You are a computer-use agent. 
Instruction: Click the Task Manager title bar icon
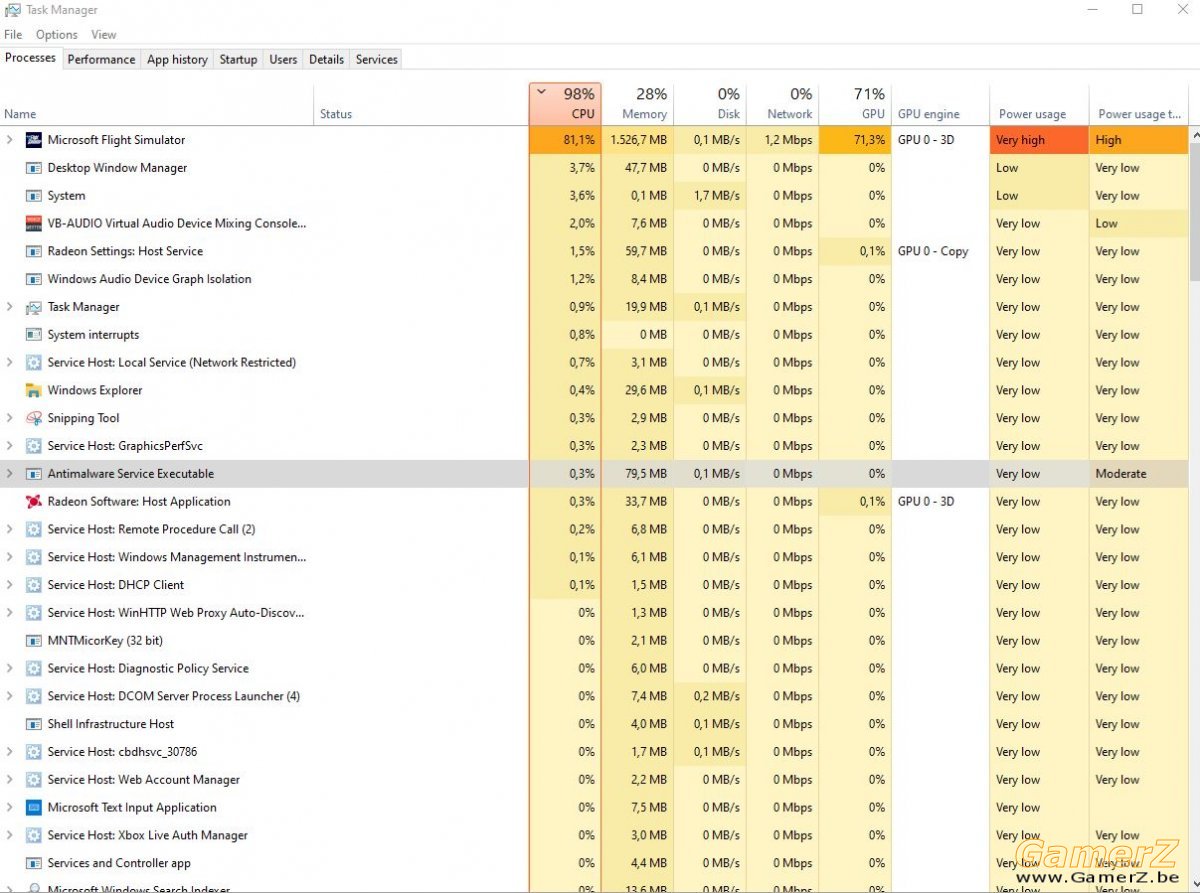click(13, 10)
